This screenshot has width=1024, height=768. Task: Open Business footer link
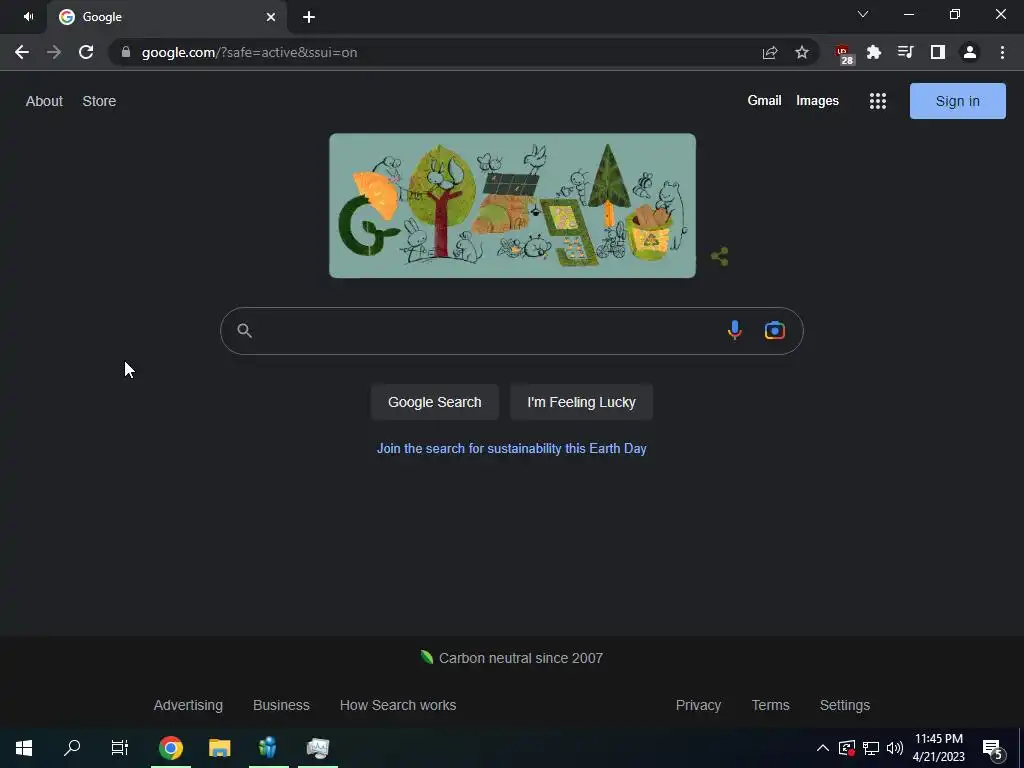click(x=281, y=705)
